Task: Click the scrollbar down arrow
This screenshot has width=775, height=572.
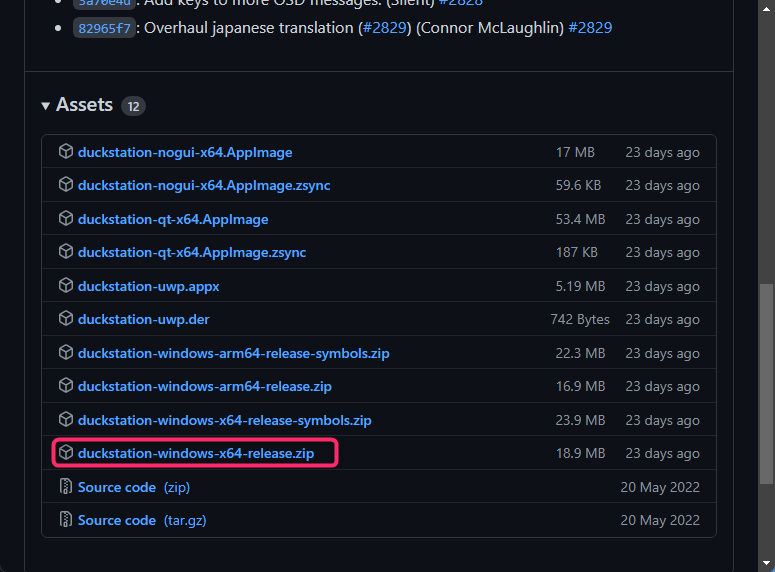Action: pyautogui.click(x=767, y=563)
